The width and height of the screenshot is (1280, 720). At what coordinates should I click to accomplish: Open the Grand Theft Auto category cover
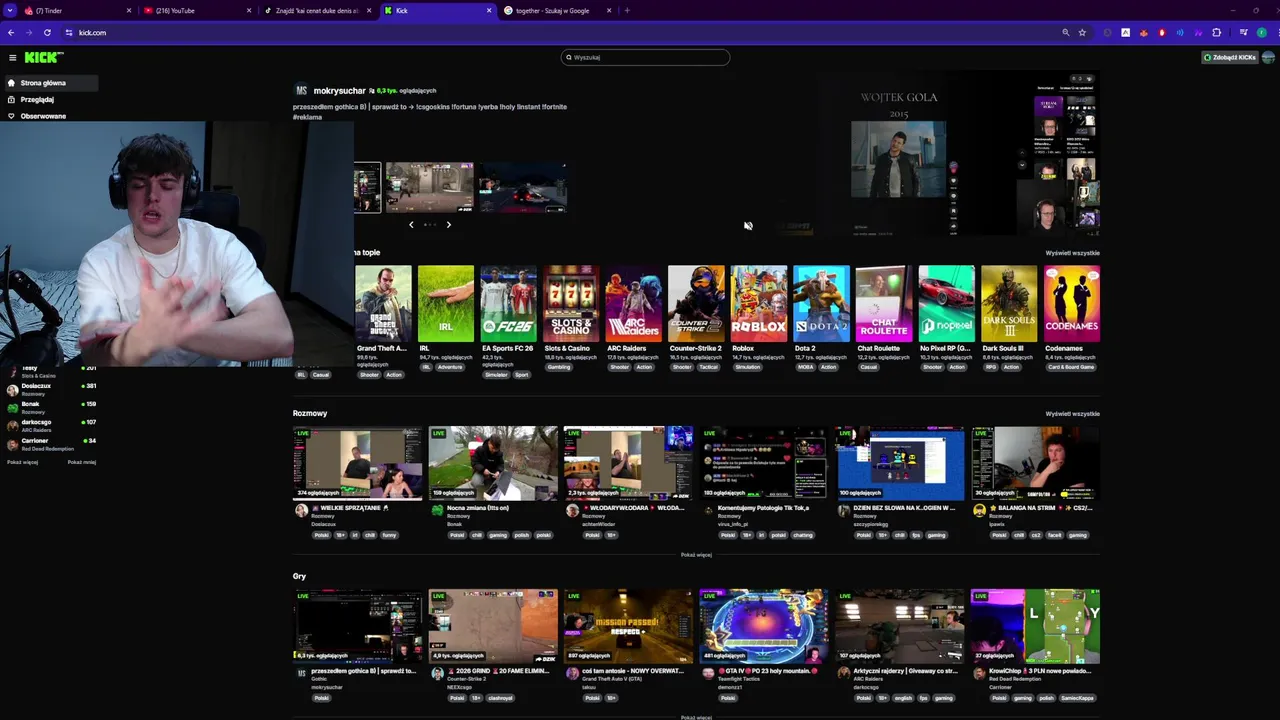pos(383,303)
